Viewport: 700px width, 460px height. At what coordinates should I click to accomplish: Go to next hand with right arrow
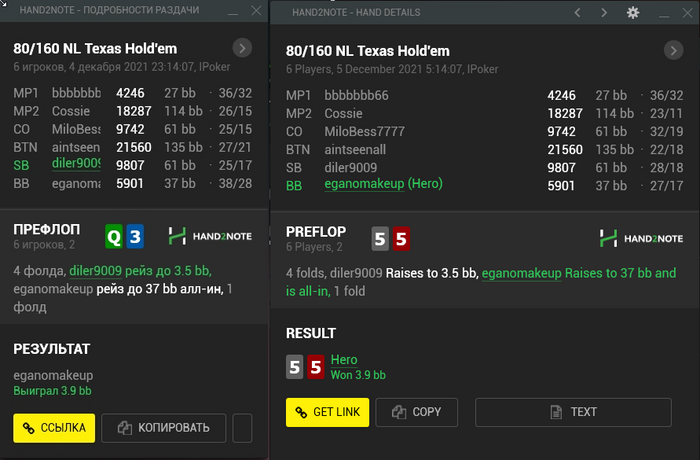604,13
